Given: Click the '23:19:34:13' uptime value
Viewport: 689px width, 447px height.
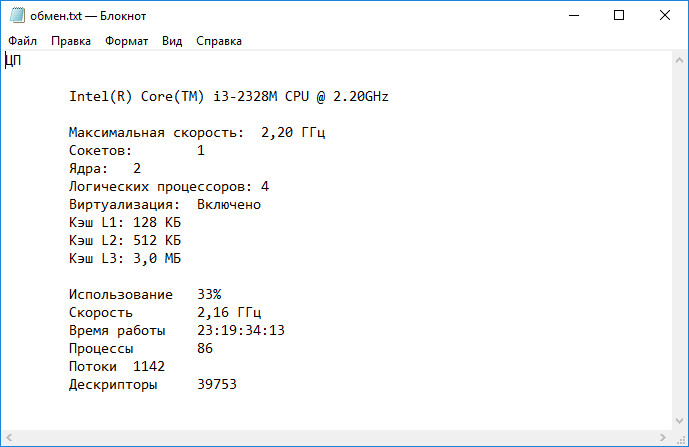Looking at the screenshot, I should point(241,331).
